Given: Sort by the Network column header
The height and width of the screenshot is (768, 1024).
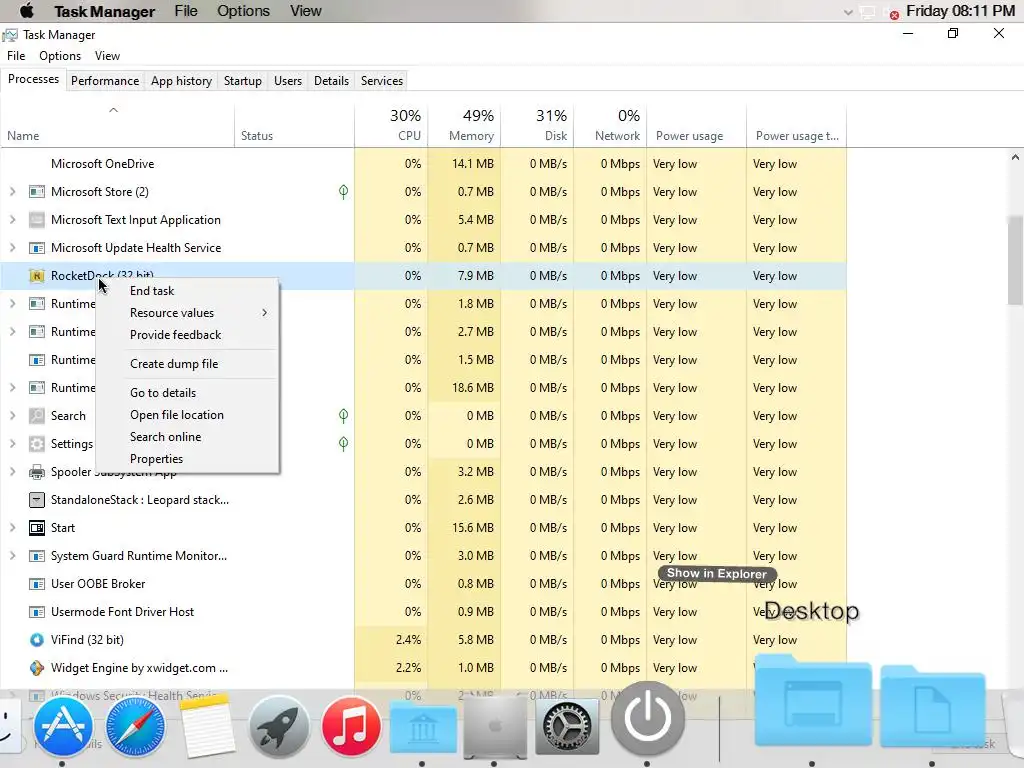Looking at the screenshot, I should click(610, 125).
